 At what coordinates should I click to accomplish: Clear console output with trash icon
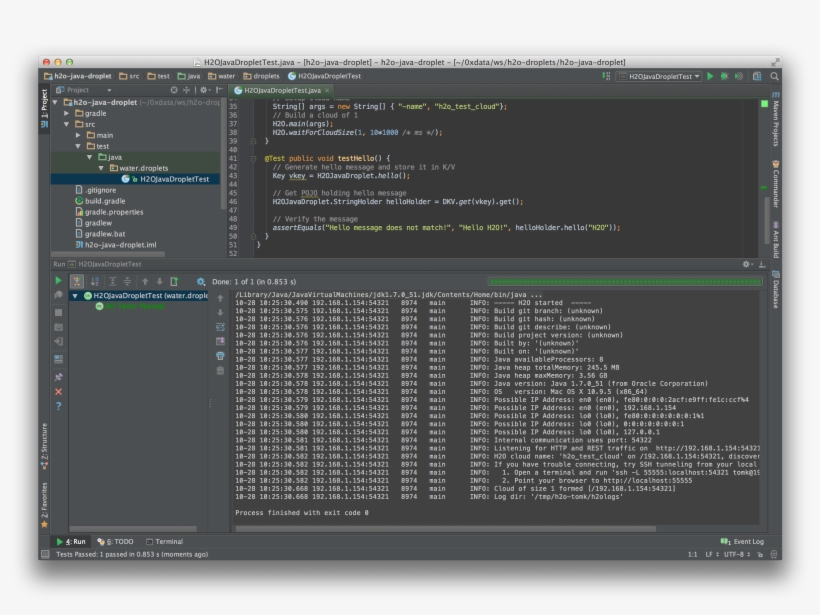[x=220, y=370]
